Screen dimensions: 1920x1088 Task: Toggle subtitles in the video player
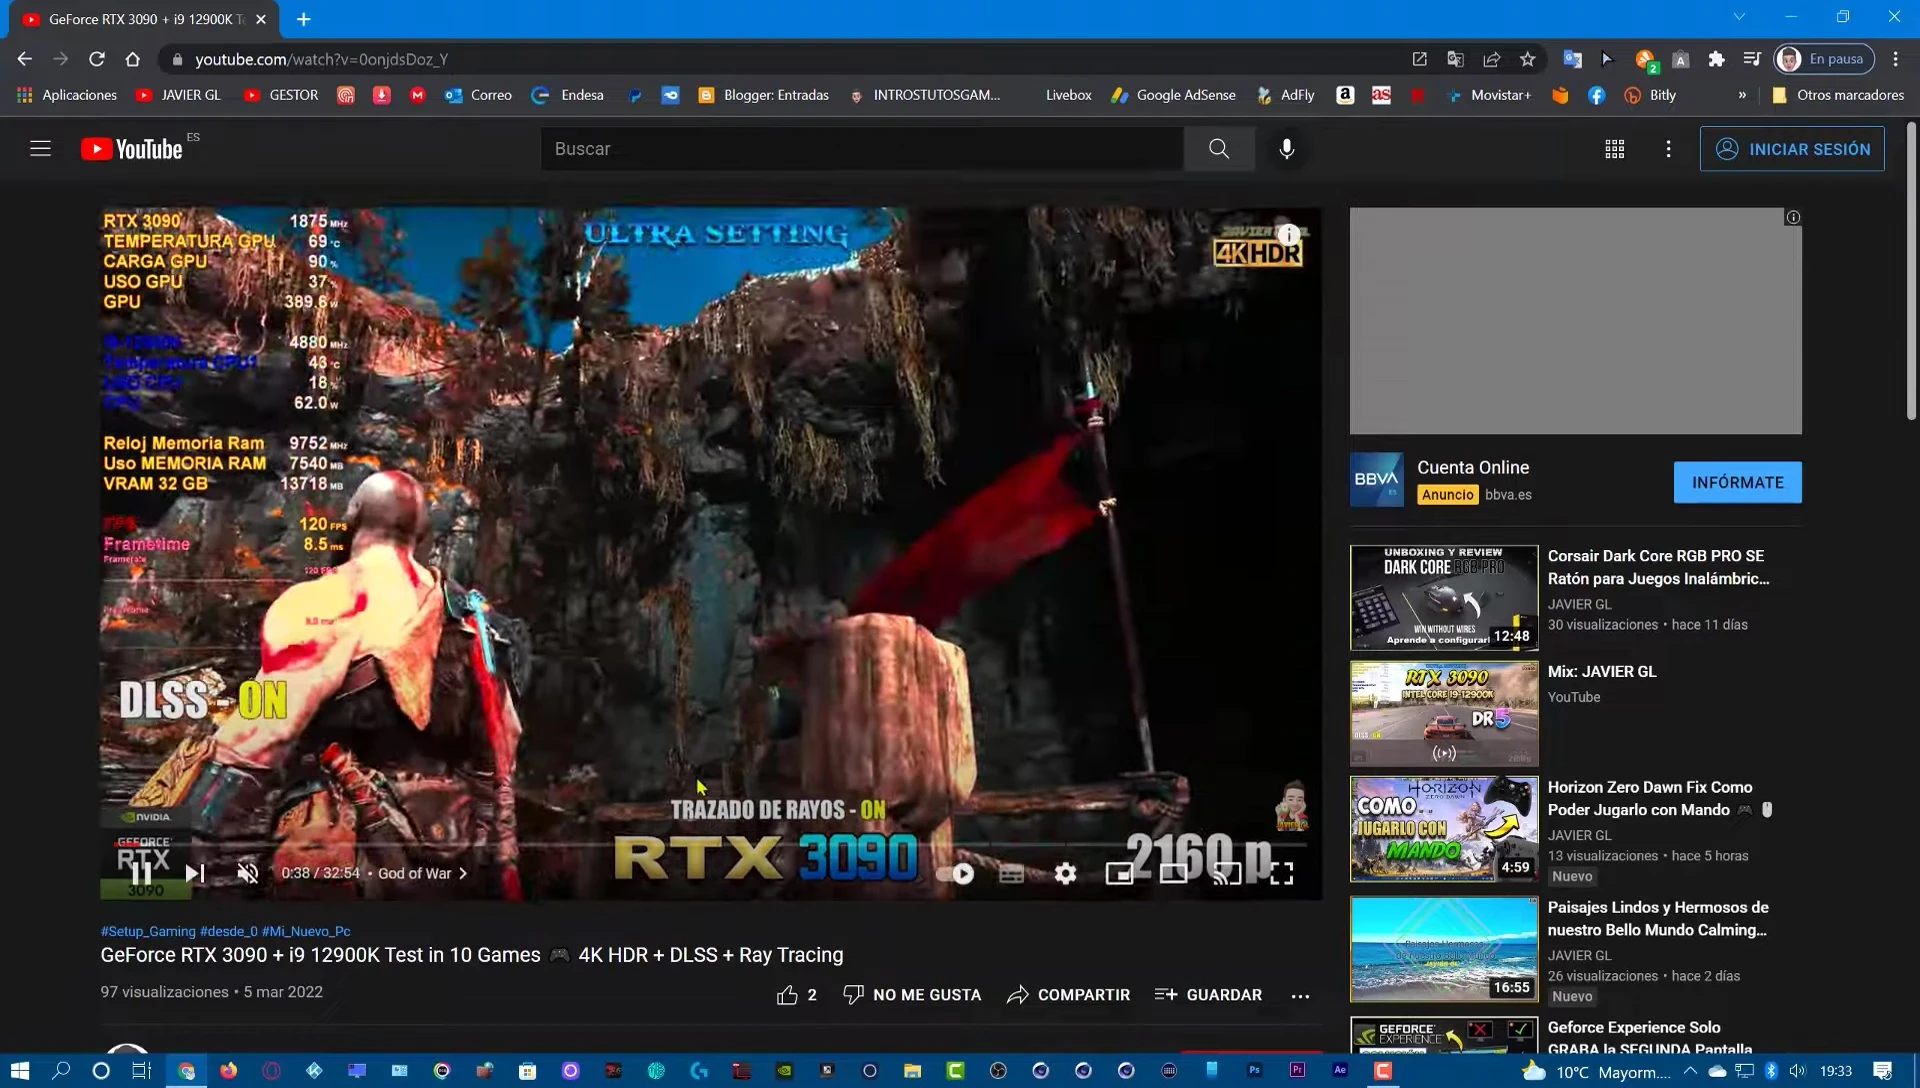(1012, 874)
